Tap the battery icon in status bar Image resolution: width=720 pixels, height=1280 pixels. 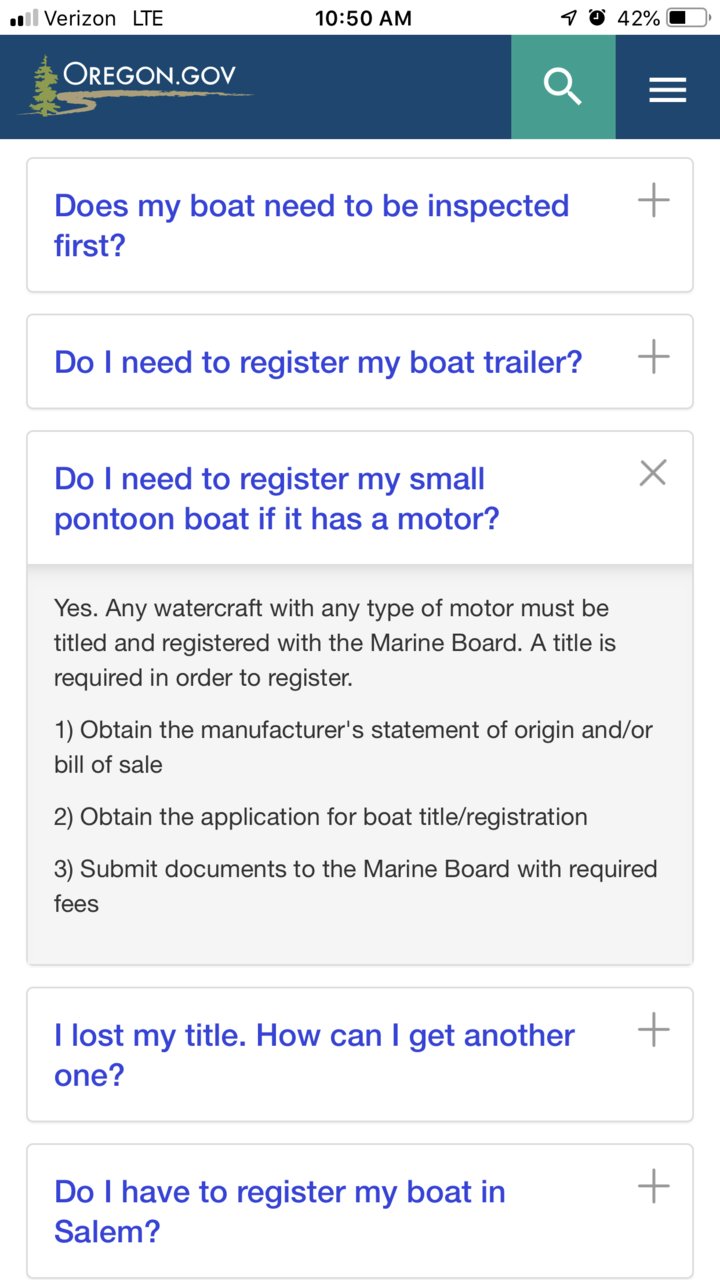tap(688, 18)
